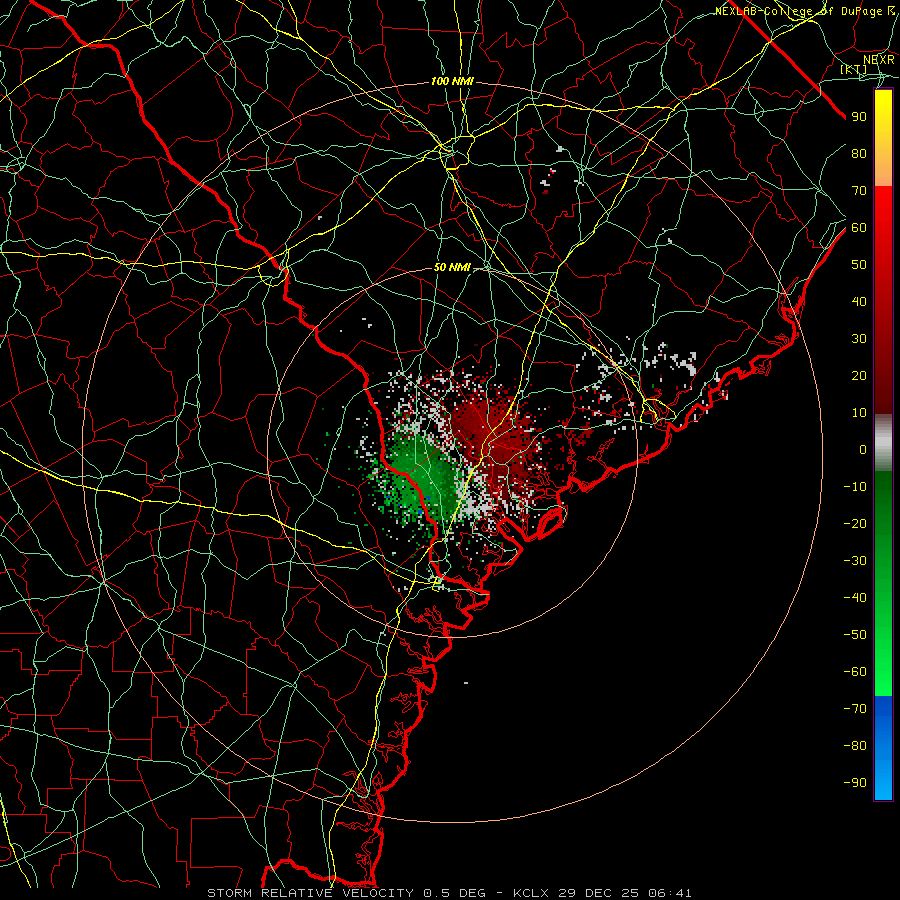
Task: Click the 10 value on the velocity scale
Action: (859, 413)
